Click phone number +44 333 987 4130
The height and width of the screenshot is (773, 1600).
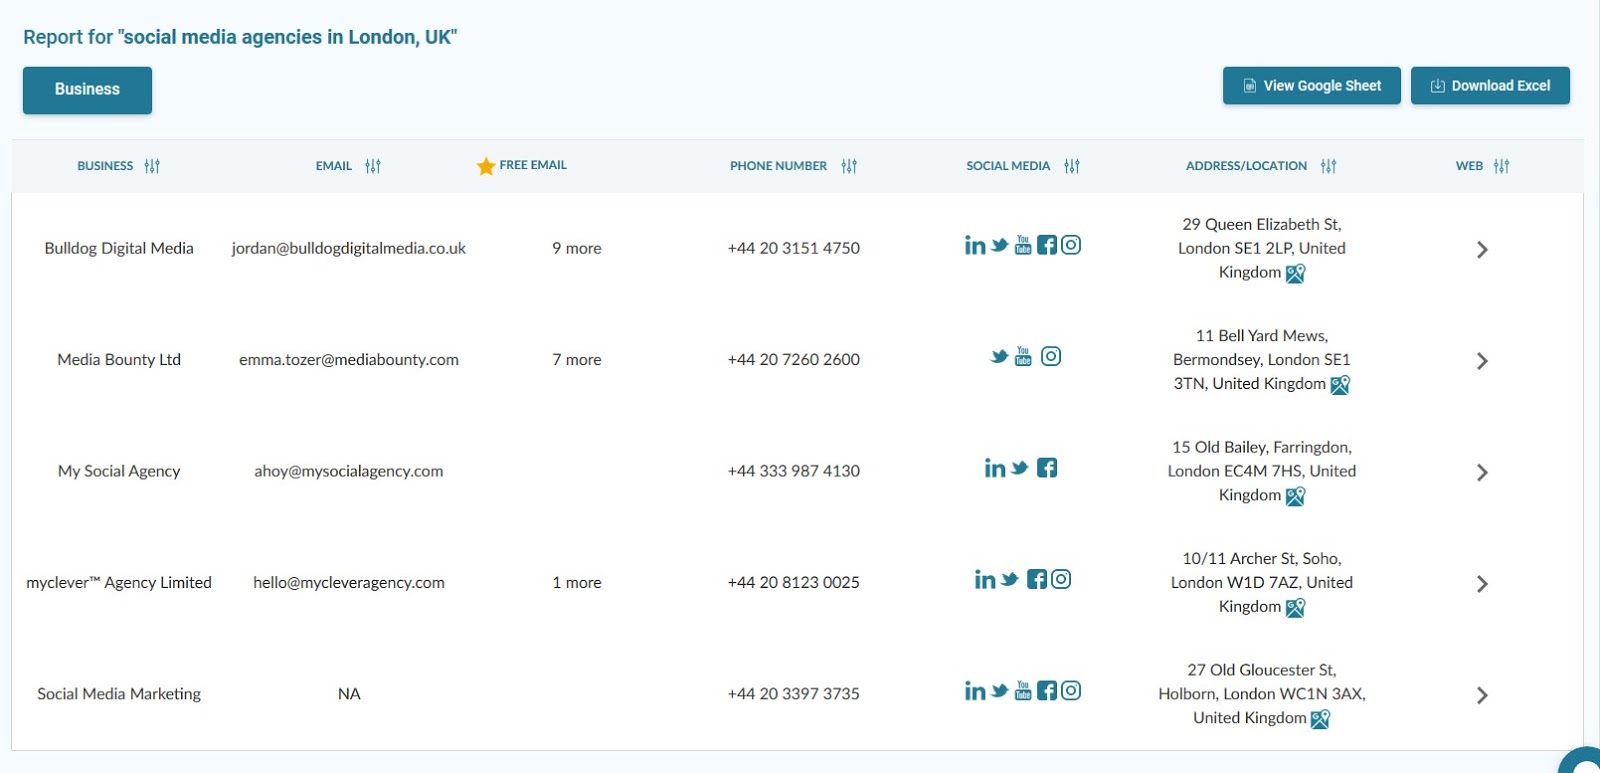794,471
